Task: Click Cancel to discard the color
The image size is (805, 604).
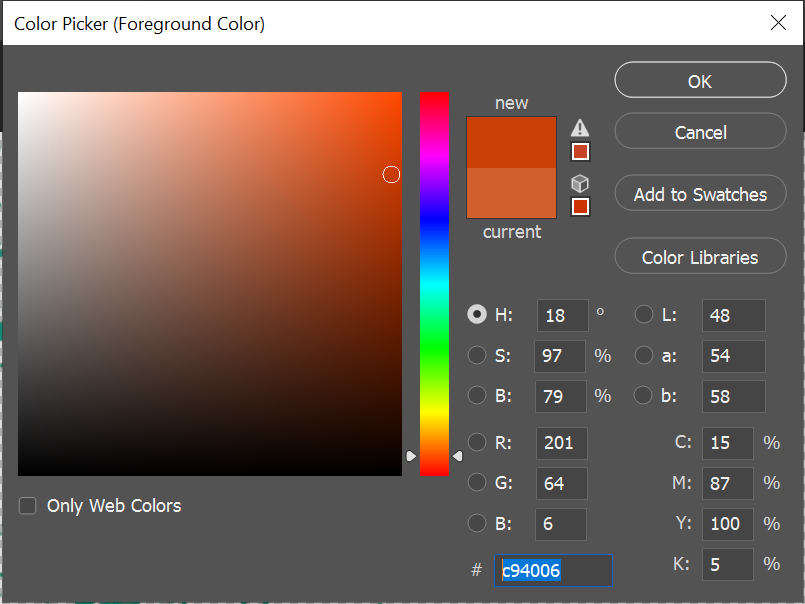Action: [x=700, y=130]
